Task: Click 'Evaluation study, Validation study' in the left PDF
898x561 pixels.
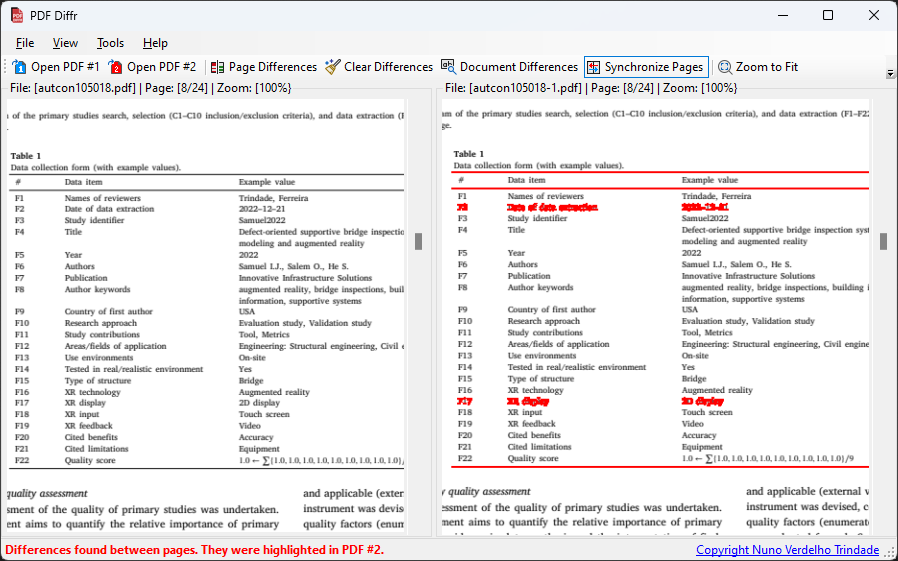Action: 305,323
